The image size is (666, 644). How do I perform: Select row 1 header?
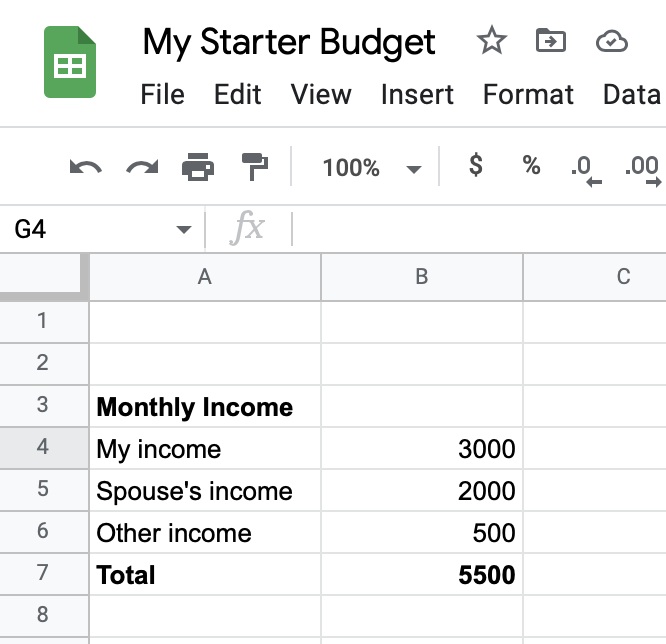[44, 322]
